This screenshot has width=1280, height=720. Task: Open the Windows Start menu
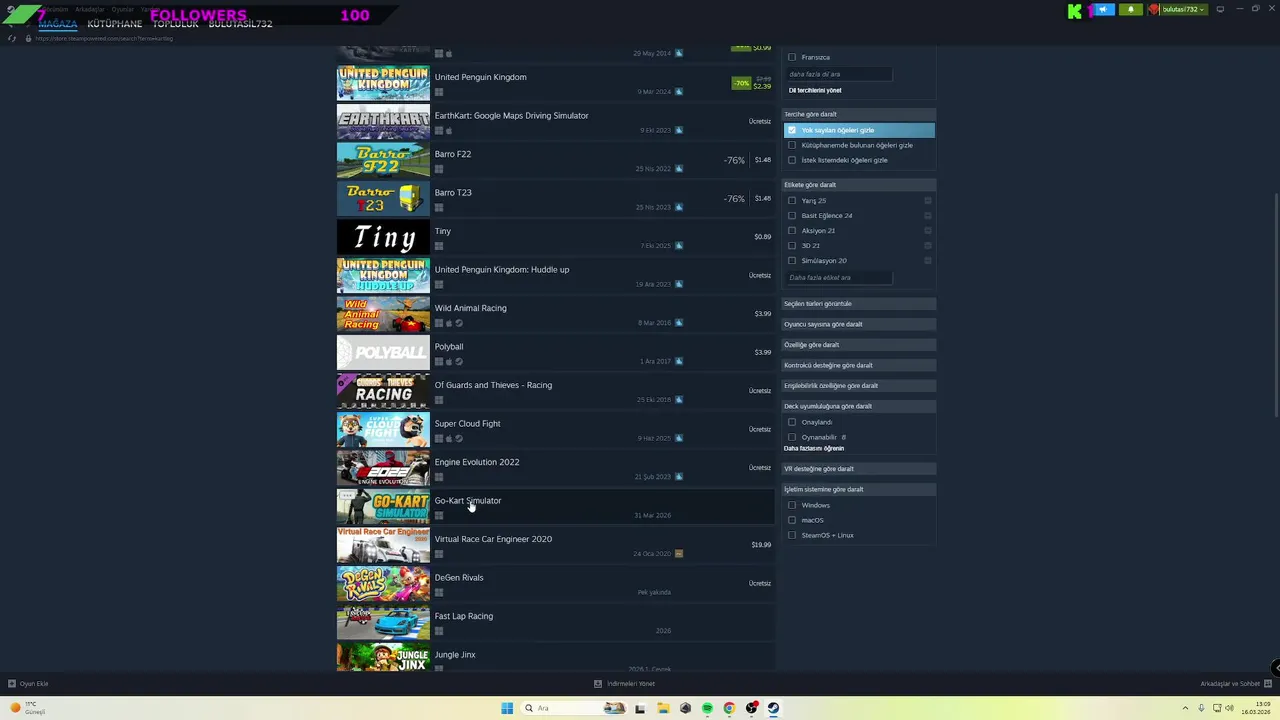click(507, 708)
